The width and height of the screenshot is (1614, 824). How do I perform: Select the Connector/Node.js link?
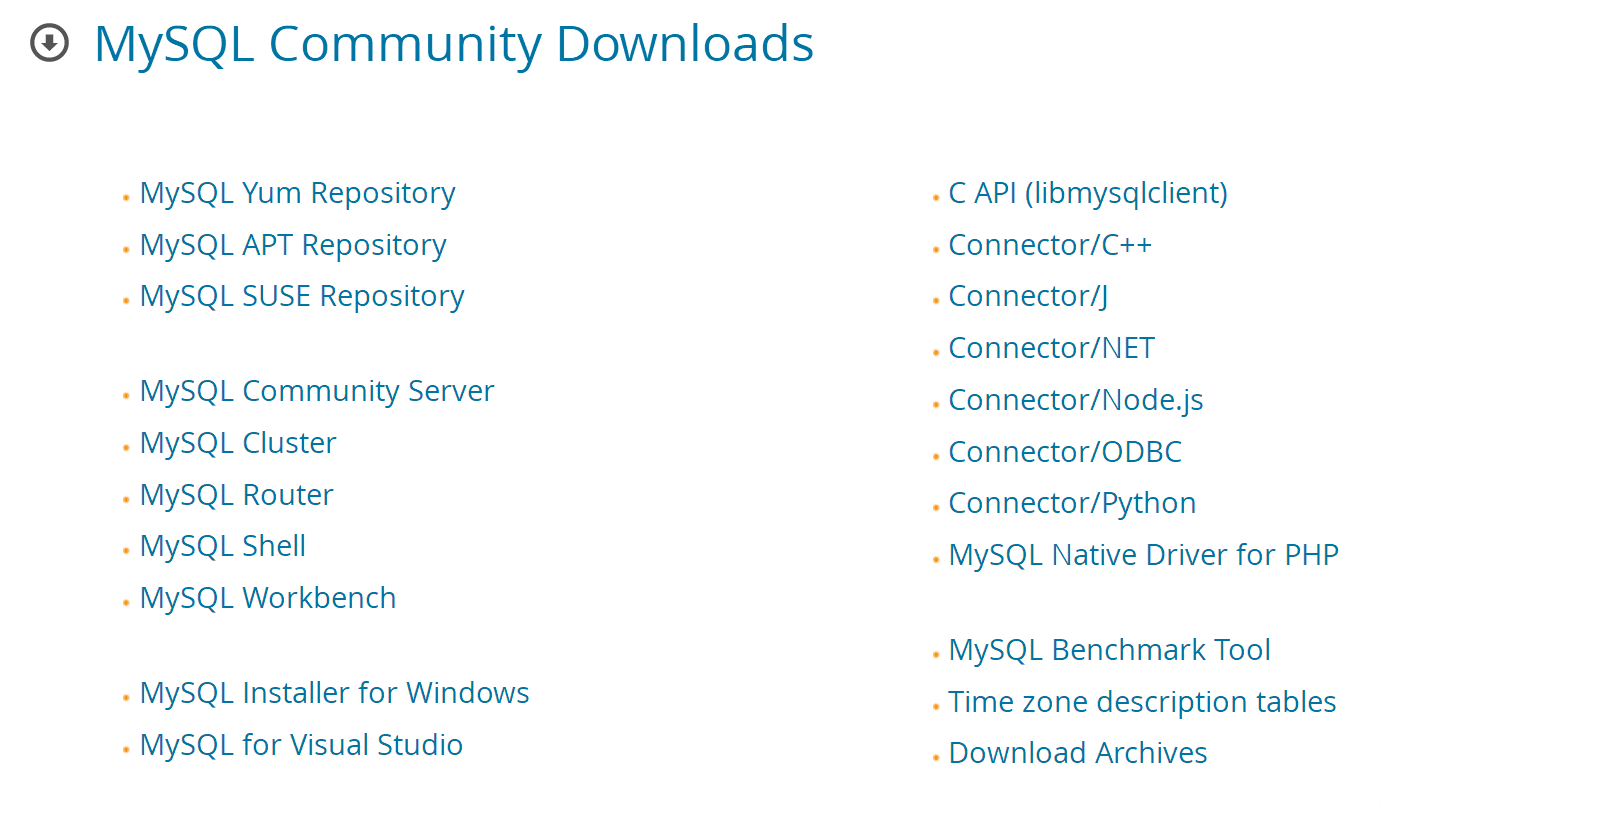point(1076,400)
